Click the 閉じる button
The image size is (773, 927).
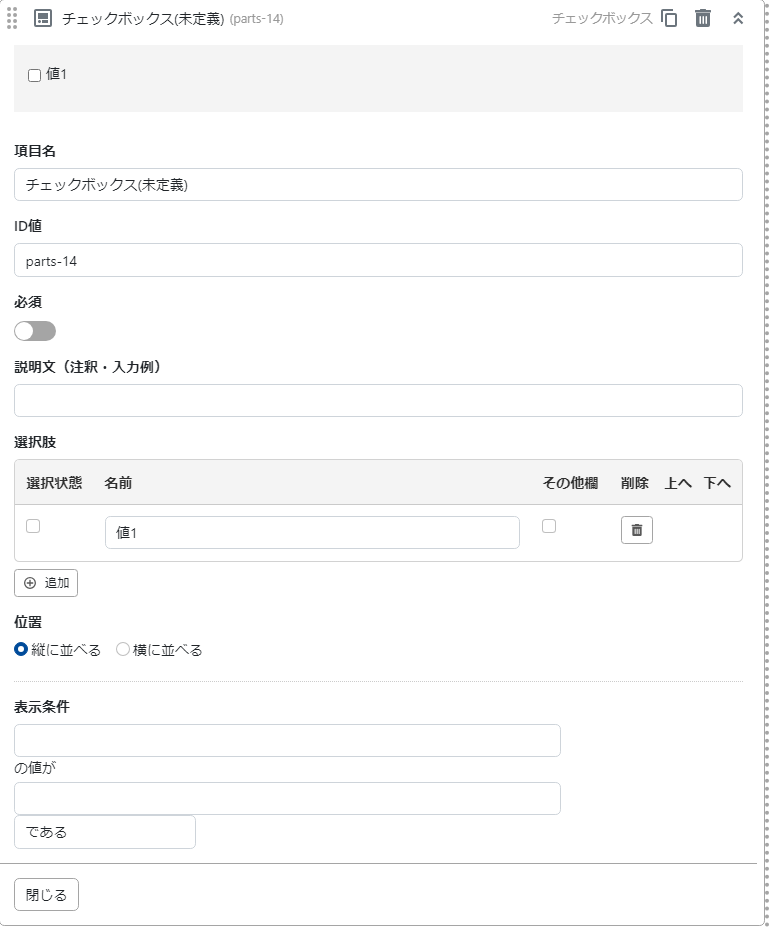(x=46, y=895)
